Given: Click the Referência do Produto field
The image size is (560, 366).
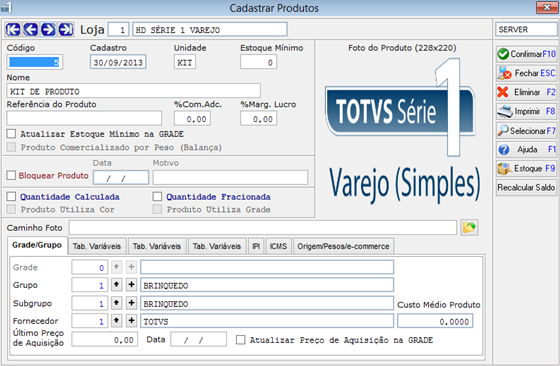Looking at the screenshot, I should pyautogui.click(x=84, y=118).
